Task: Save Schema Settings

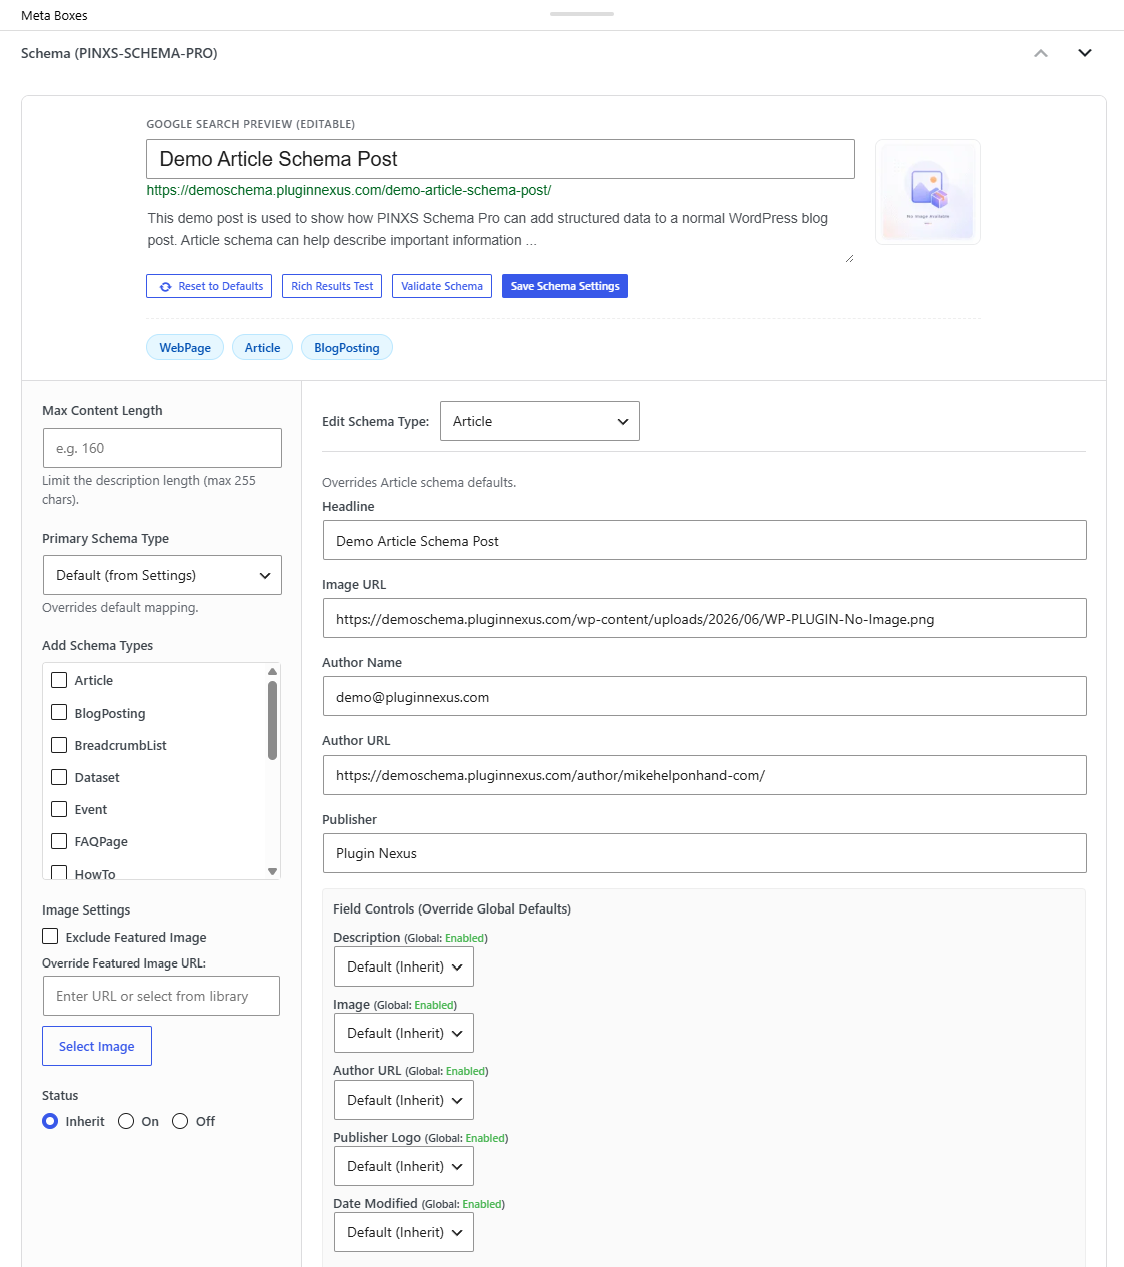Action: pyautogui.click(x=565, y=286)
